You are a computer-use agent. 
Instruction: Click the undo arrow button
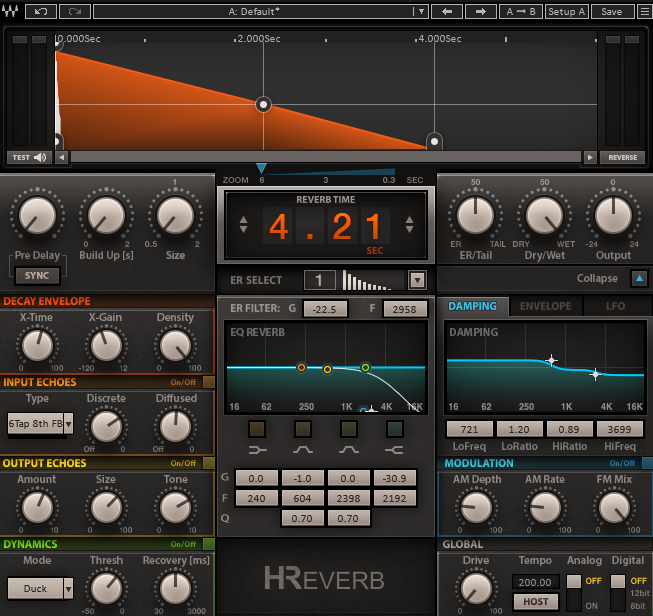[x=41, y=12]
